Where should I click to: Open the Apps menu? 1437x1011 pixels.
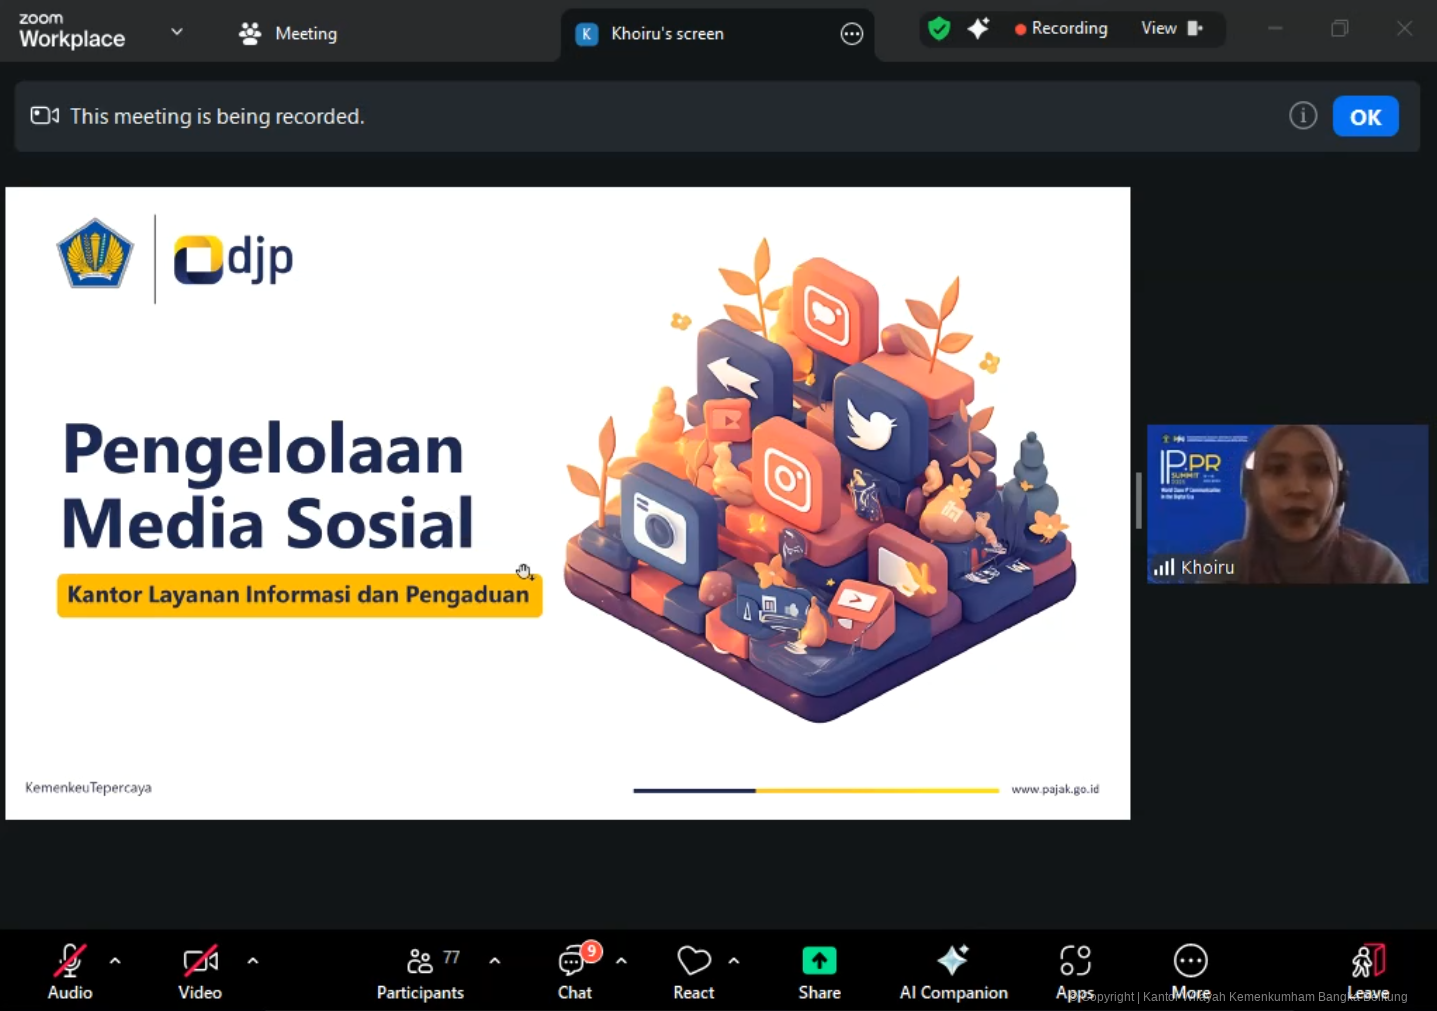(1075, 962)
